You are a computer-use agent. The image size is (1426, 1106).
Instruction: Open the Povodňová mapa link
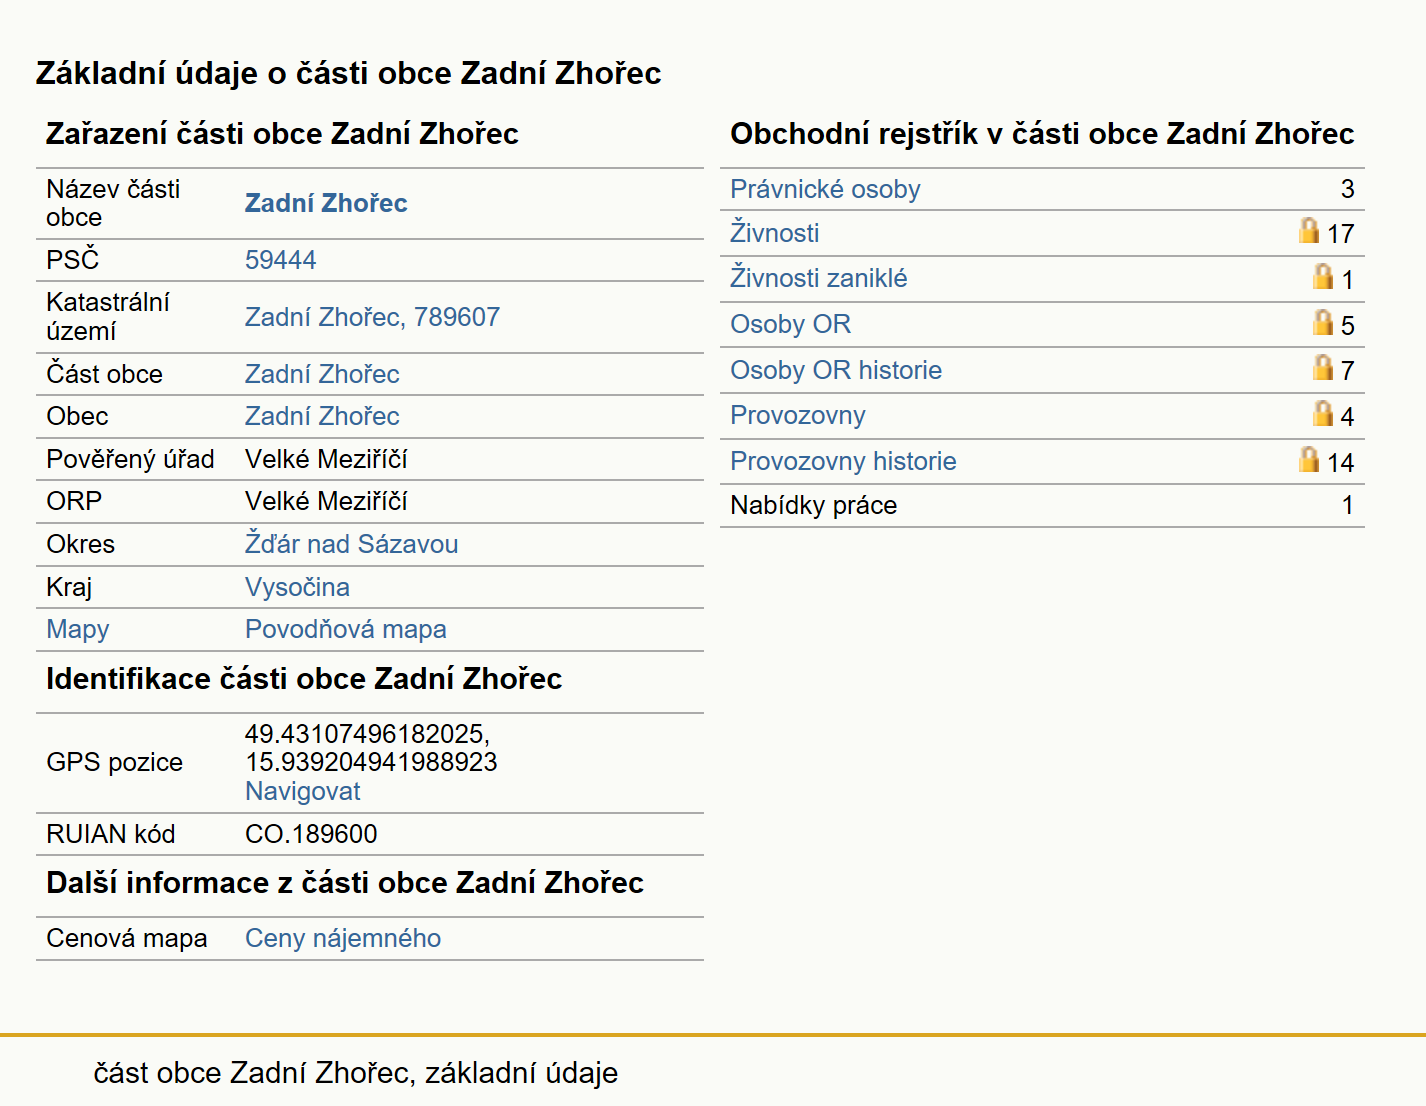pos(345,629)
